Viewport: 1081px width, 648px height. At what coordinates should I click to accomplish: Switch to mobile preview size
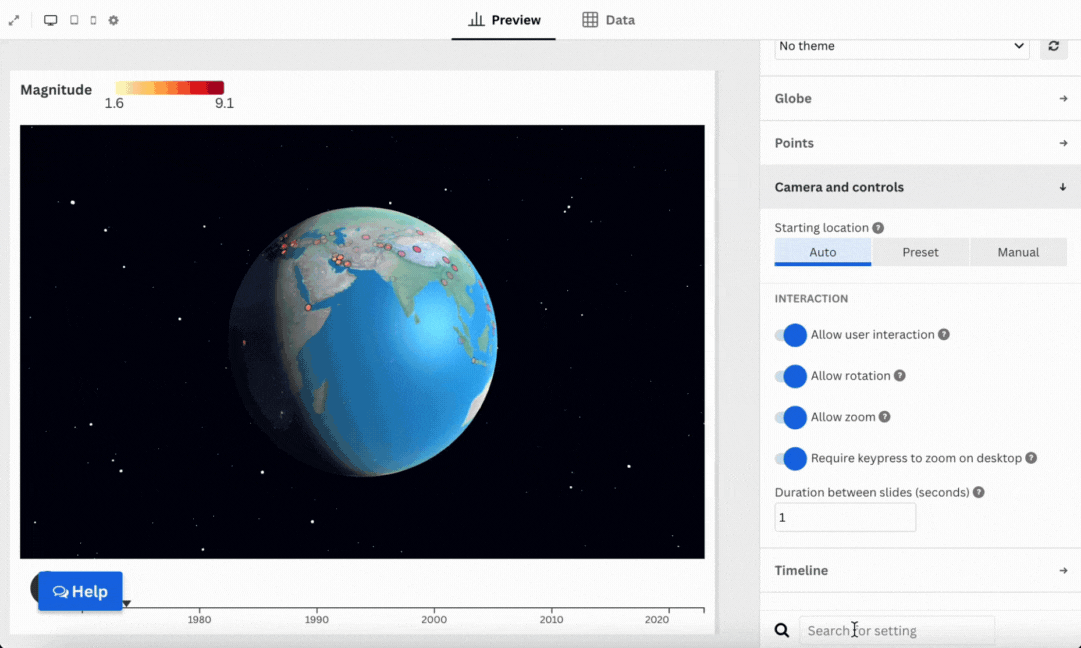tap(93, 20)
